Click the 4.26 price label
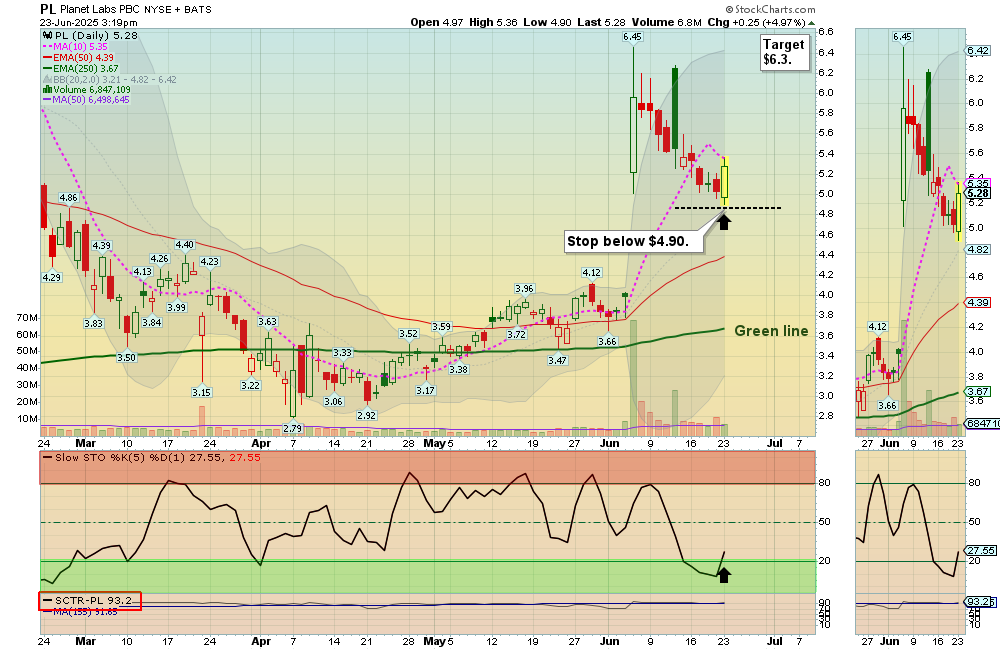 click(x=159, y=259)
